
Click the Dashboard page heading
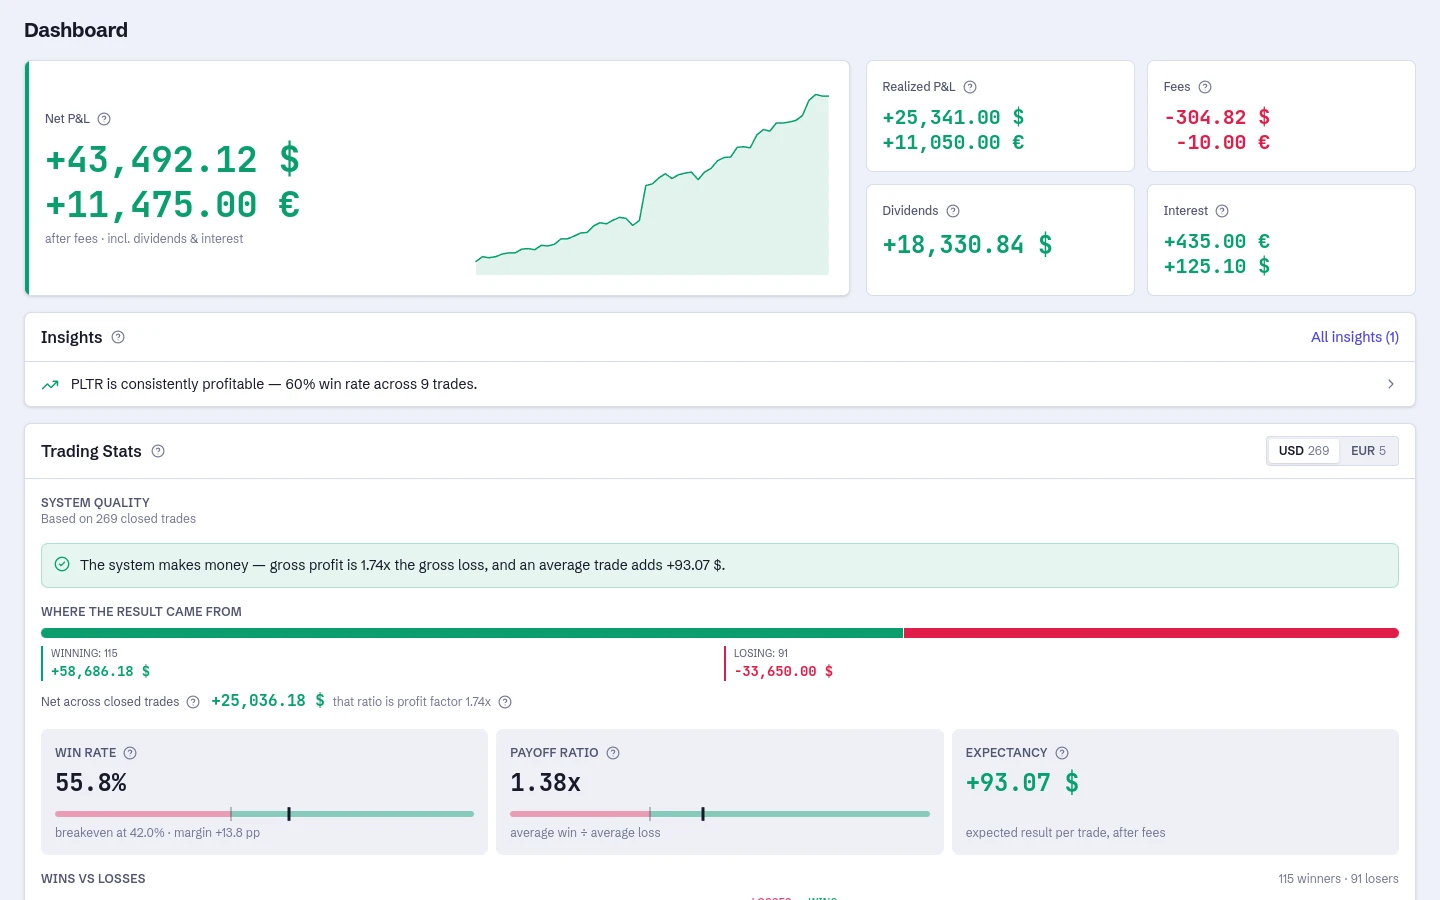click(76, 30)
